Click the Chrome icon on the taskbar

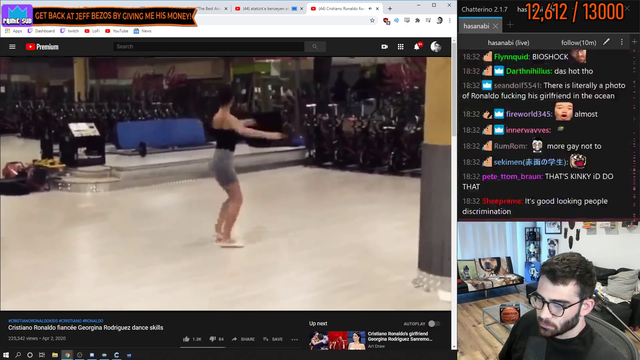coord(67,355)
